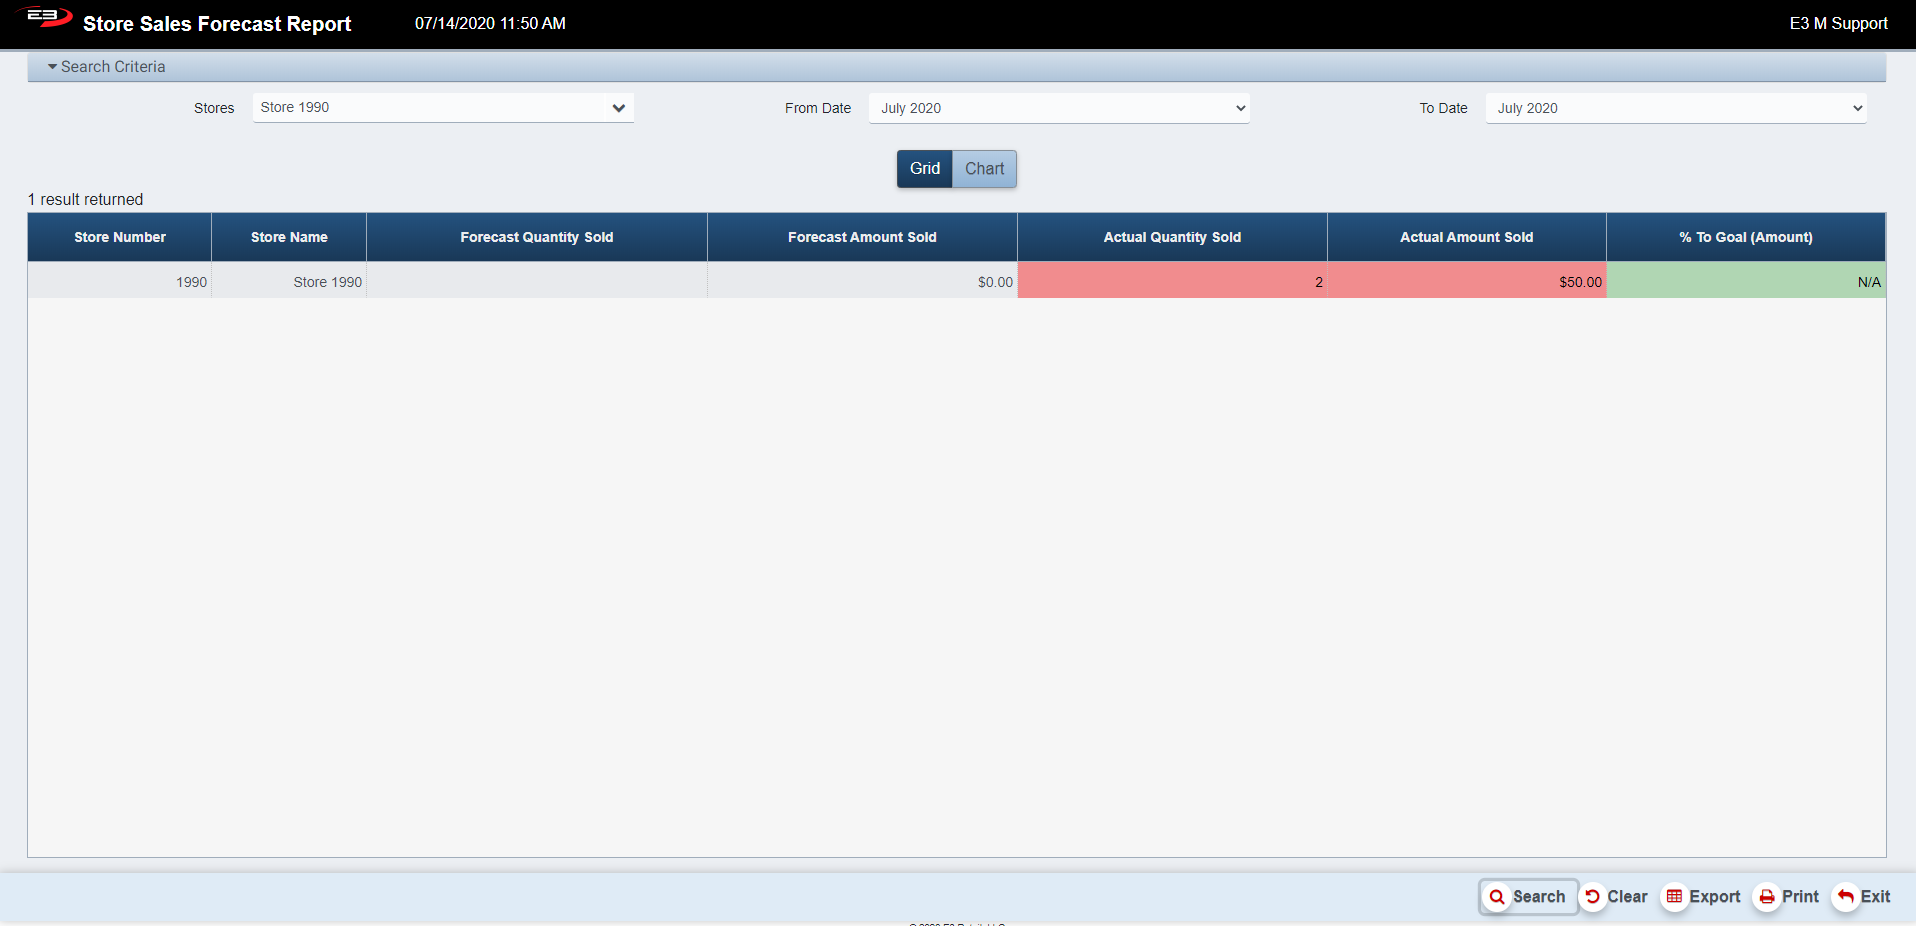Switch to Grid view
This screenshot has width=1916, height=926.
[924, 169]
